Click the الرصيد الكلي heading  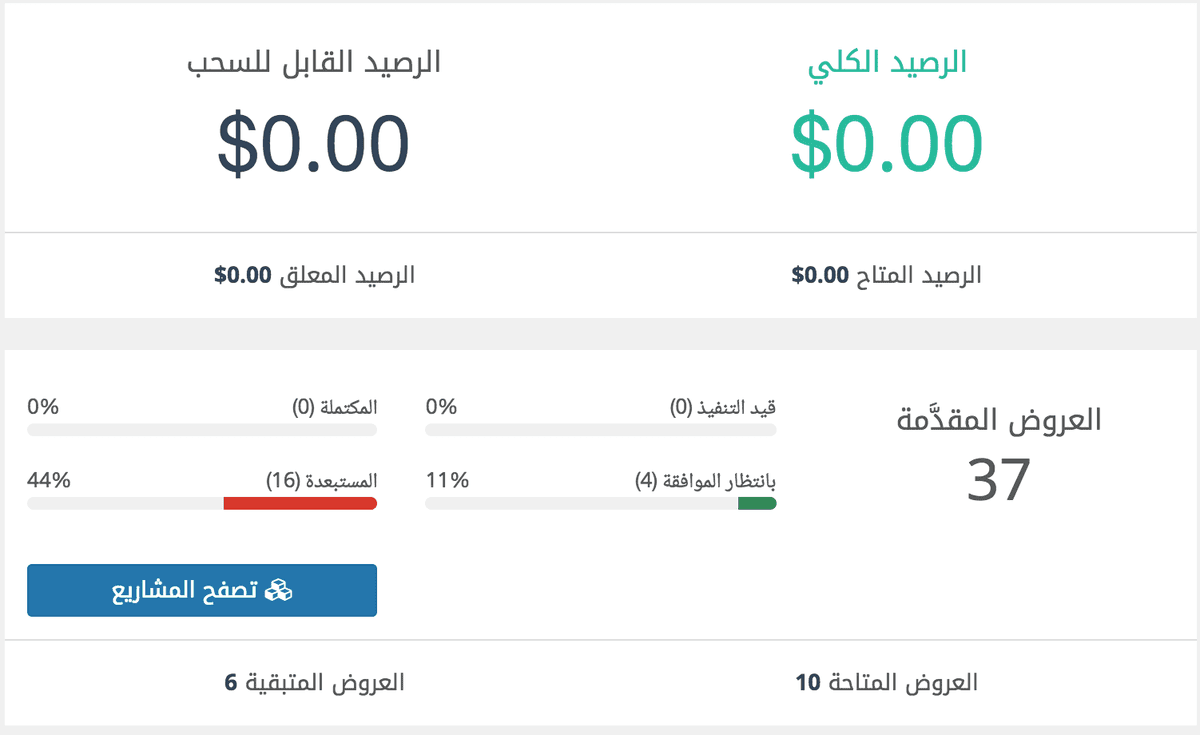[x=887, y=63]
